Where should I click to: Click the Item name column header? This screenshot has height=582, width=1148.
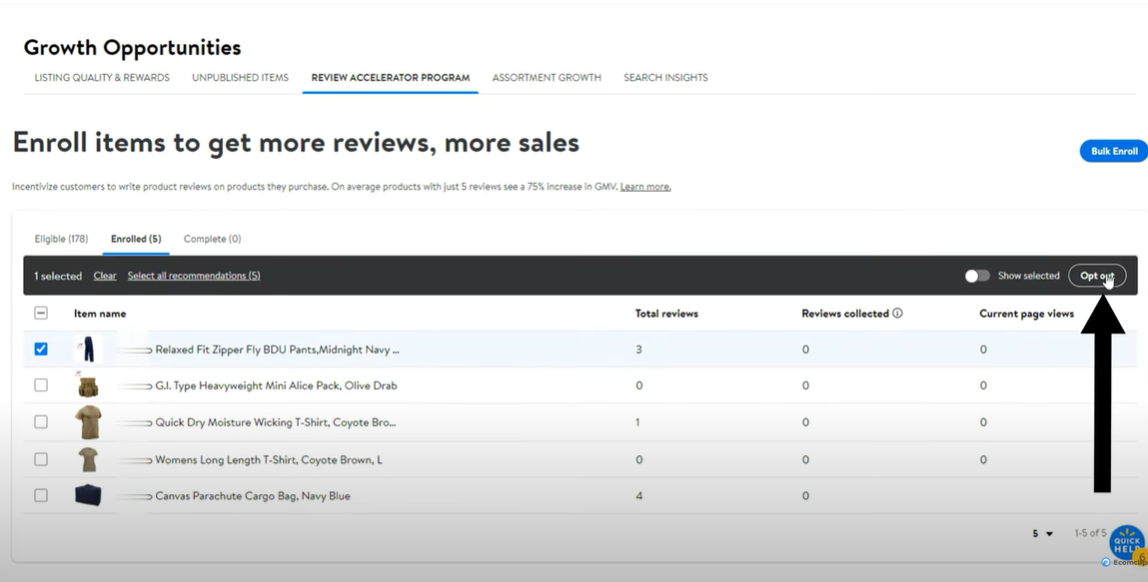[x=100, y=313]
